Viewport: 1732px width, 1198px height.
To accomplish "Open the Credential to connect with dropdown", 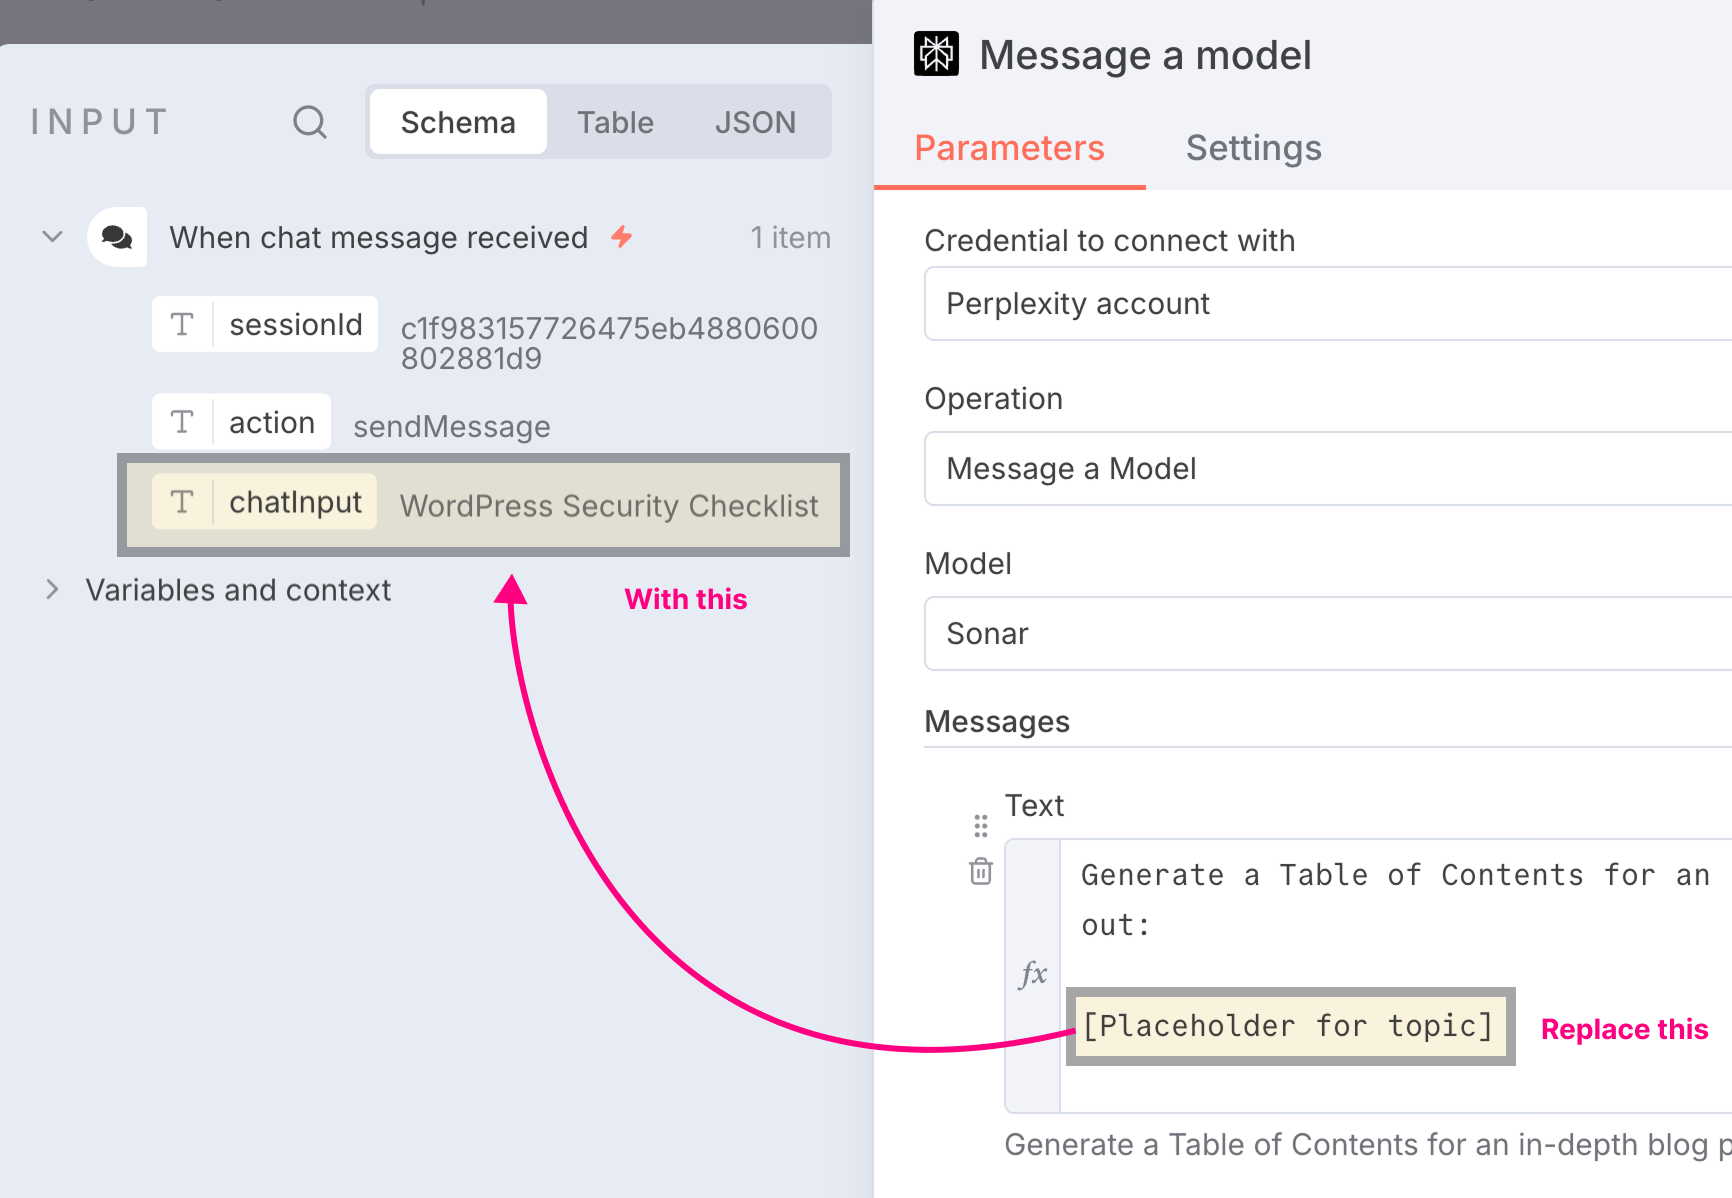I will point(1328,303).
